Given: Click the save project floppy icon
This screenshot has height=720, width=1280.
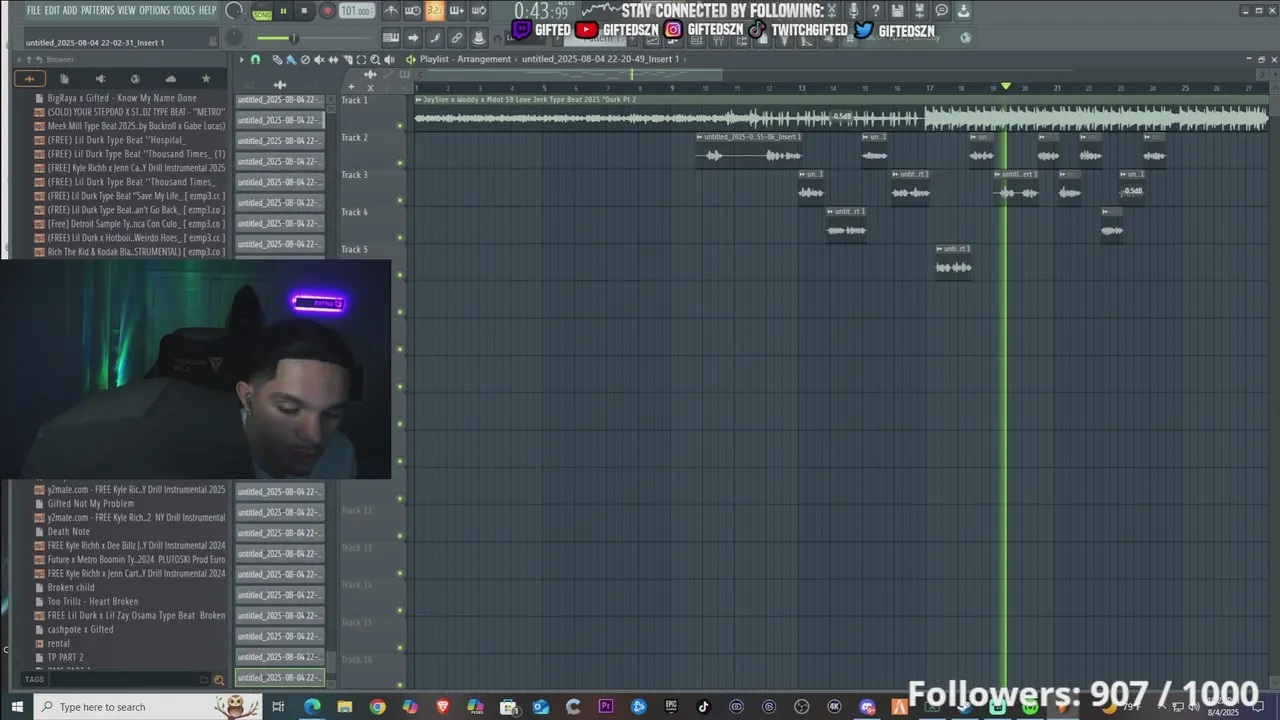Looking at the screenshot, I should click(x=898, y=11).
